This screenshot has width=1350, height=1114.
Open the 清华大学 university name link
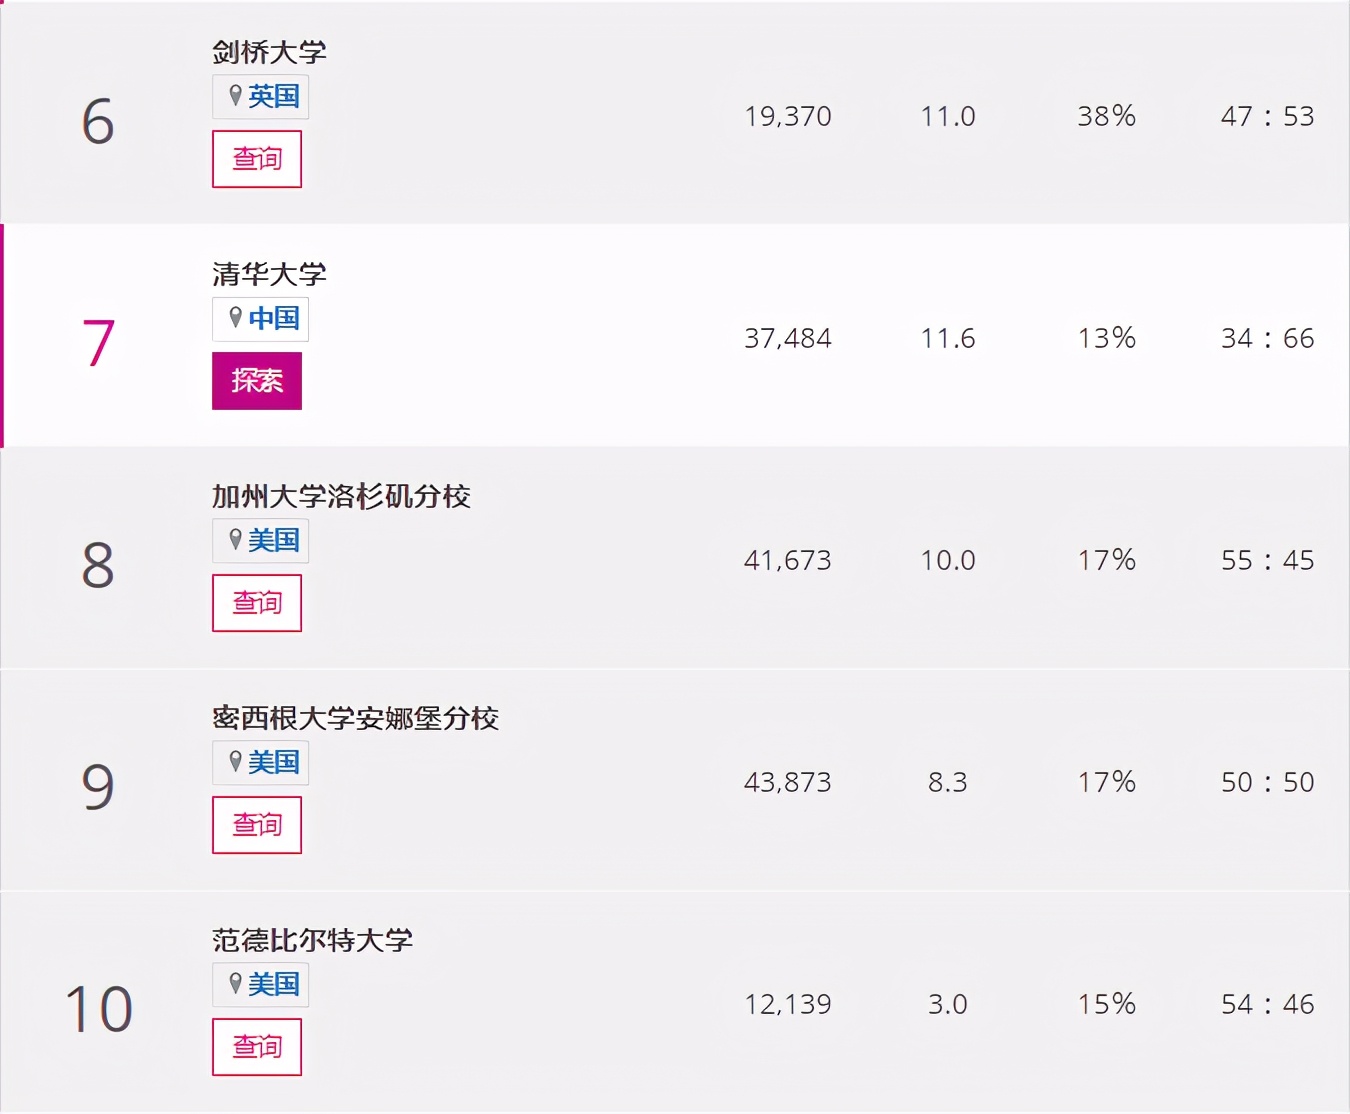coord(269,274)
